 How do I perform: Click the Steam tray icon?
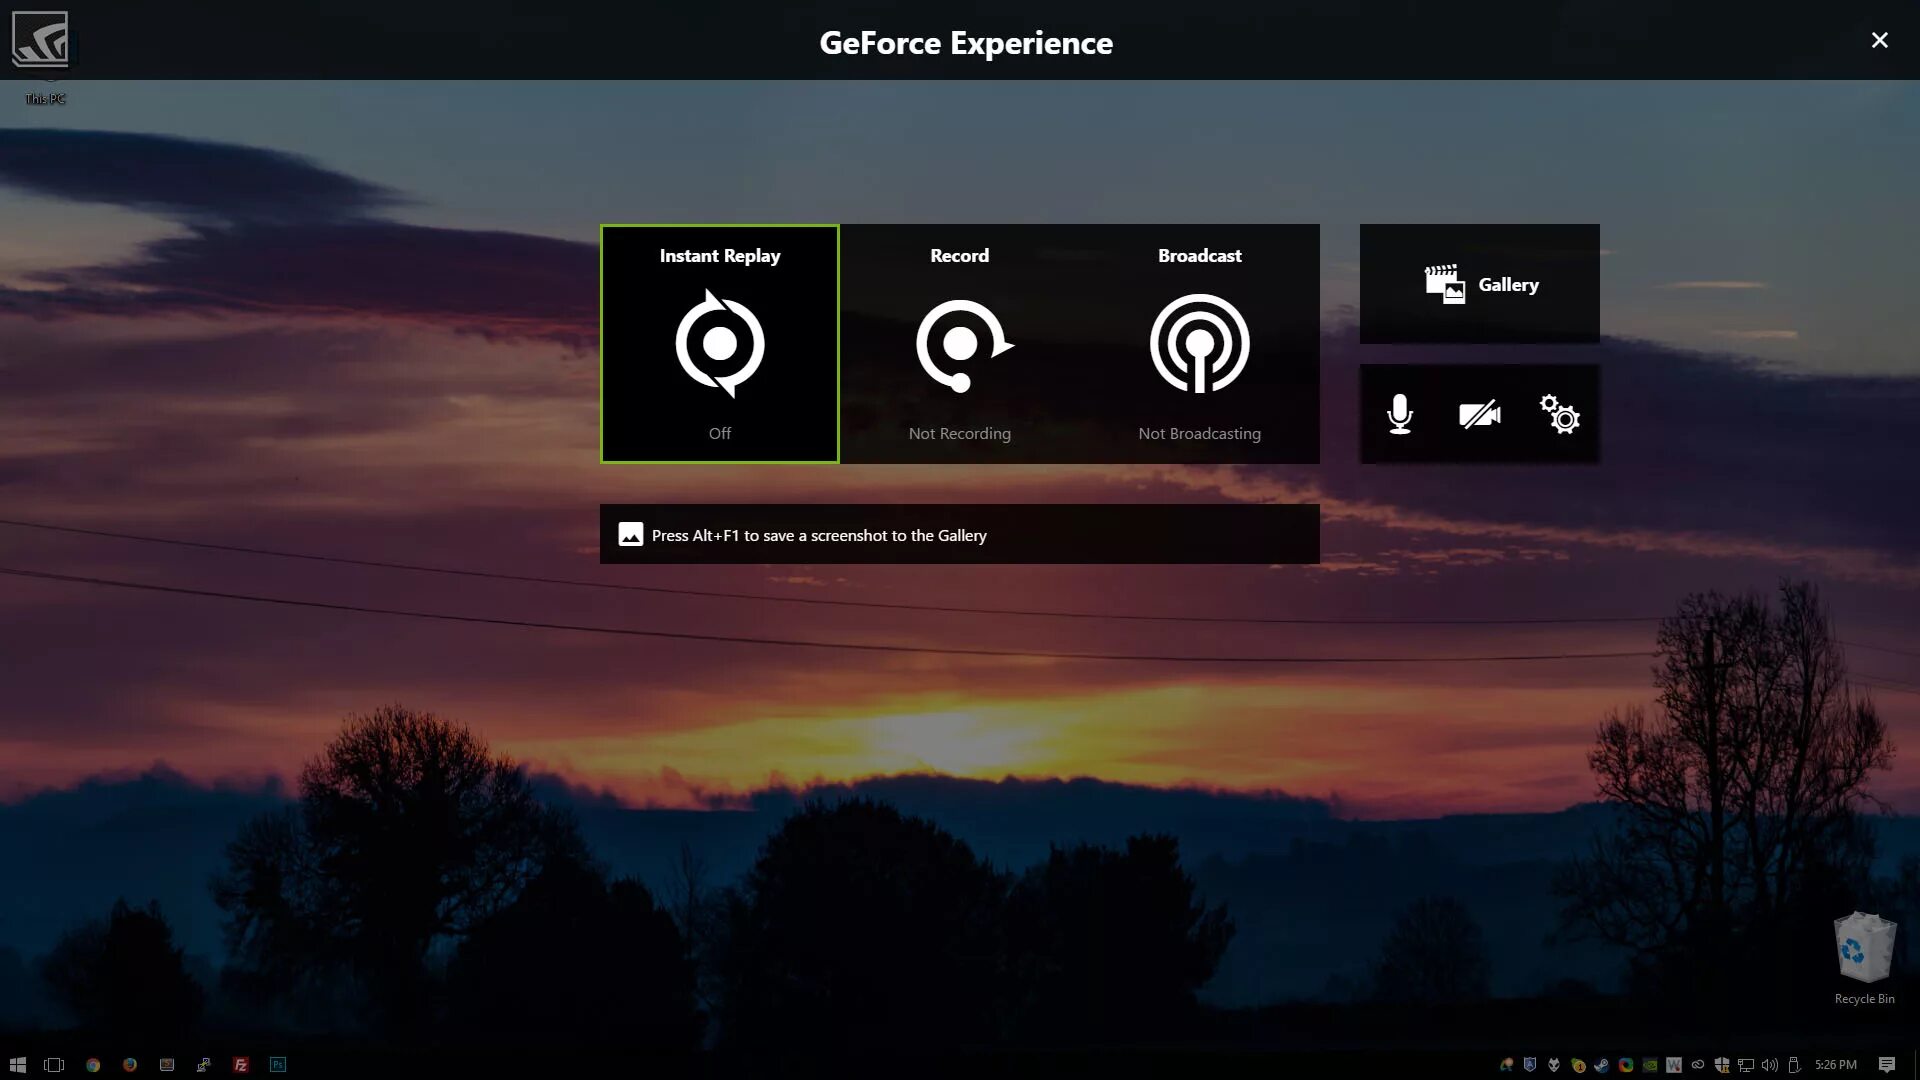[x=1602, y=1065]
